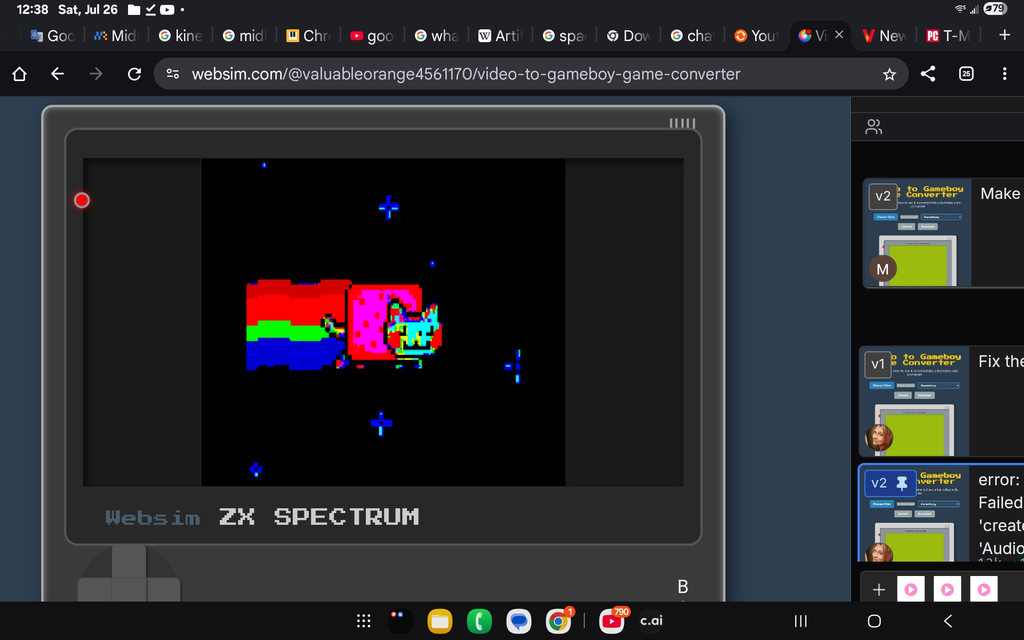Click the second pink play thumbnail
Viewport: 1024px width, 640px height.
[x=948, y=590]
